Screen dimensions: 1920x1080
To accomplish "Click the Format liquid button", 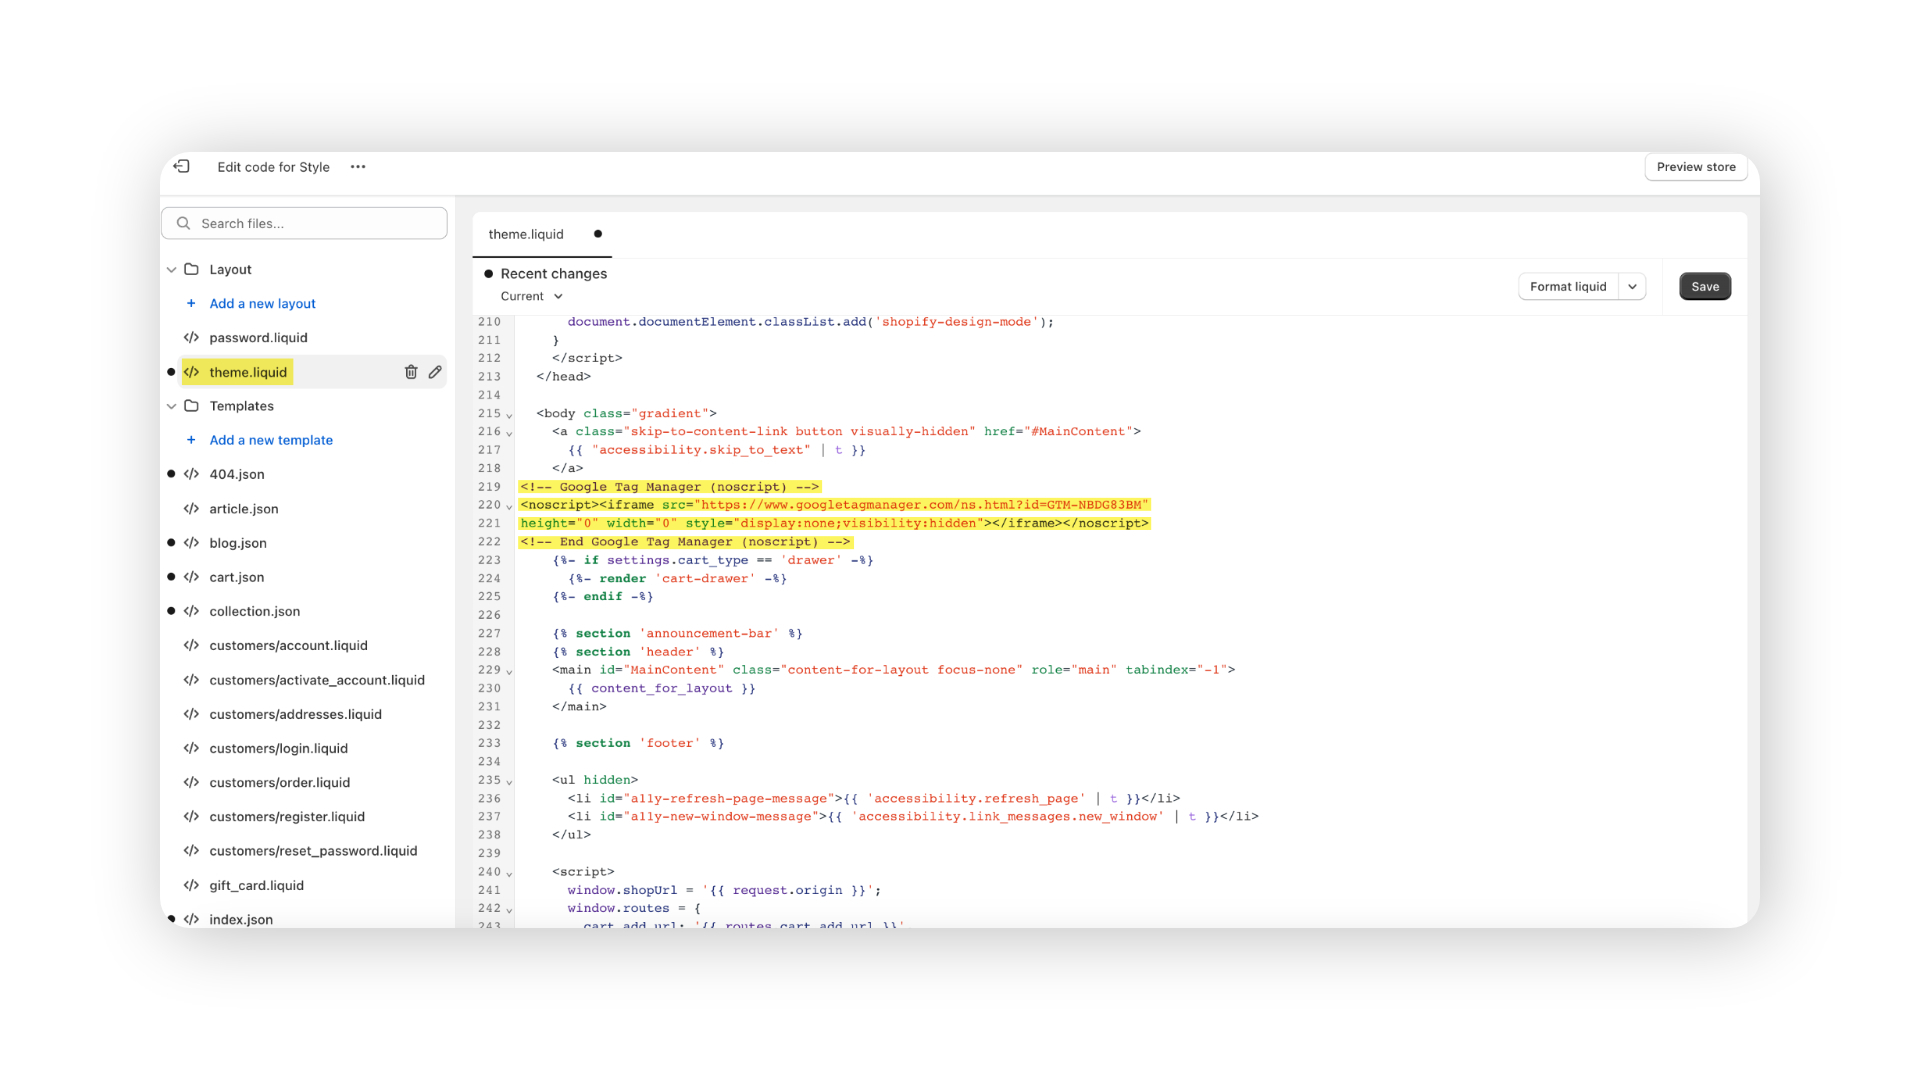I will 1568,287.
